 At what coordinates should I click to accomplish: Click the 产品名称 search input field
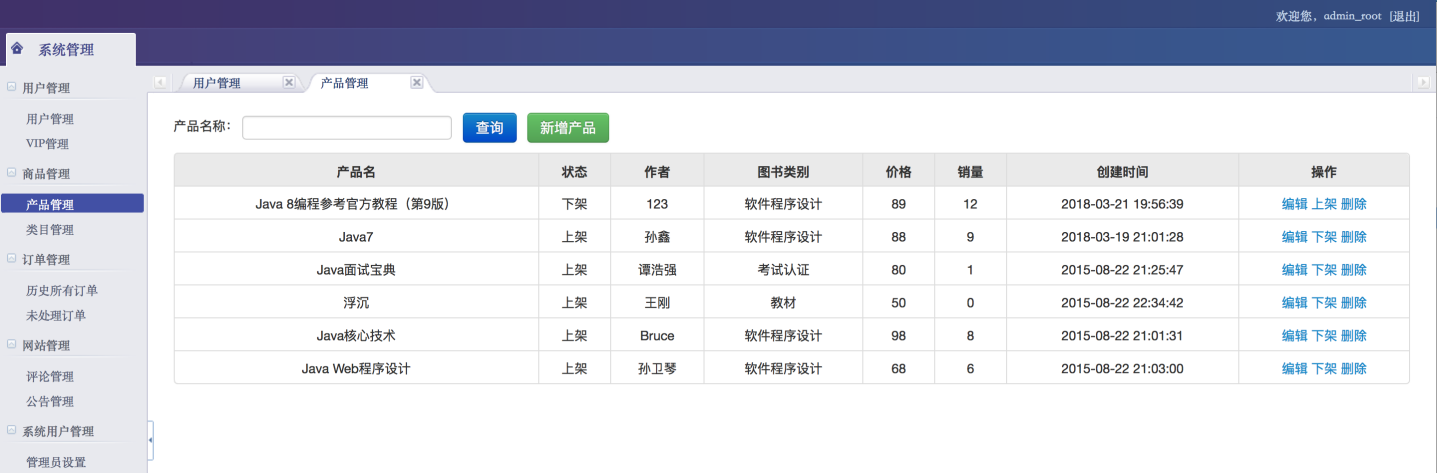click(x=346, y=128)
